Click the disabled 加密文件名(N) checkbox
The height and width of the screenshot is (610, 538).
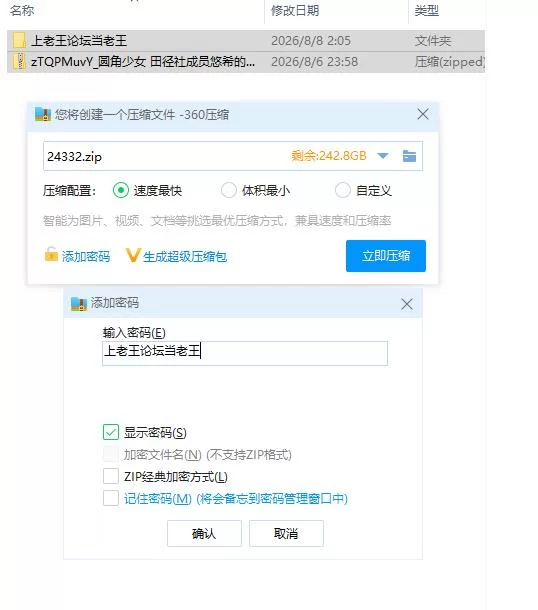click(111, 454)
